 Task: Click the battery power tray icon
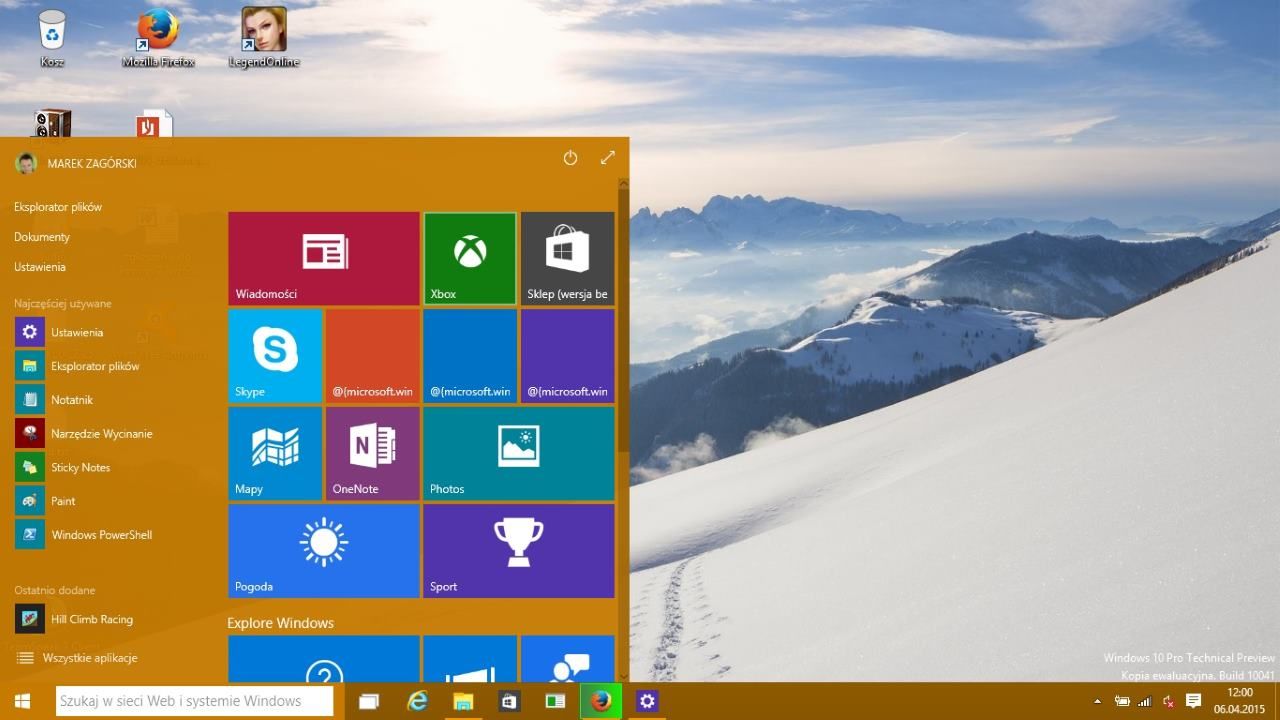[1122, 702]
